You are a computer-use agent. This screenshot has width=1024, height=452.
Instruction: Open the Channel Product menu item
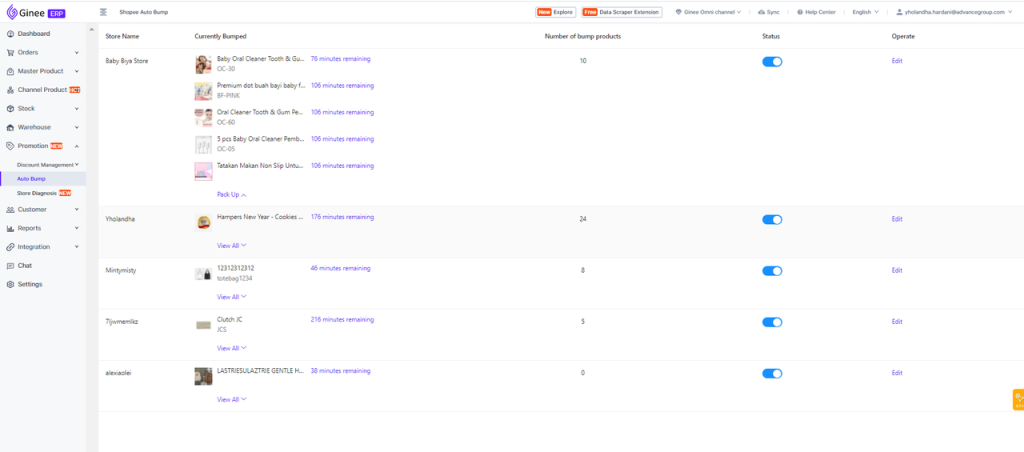[x=43, y=90]
